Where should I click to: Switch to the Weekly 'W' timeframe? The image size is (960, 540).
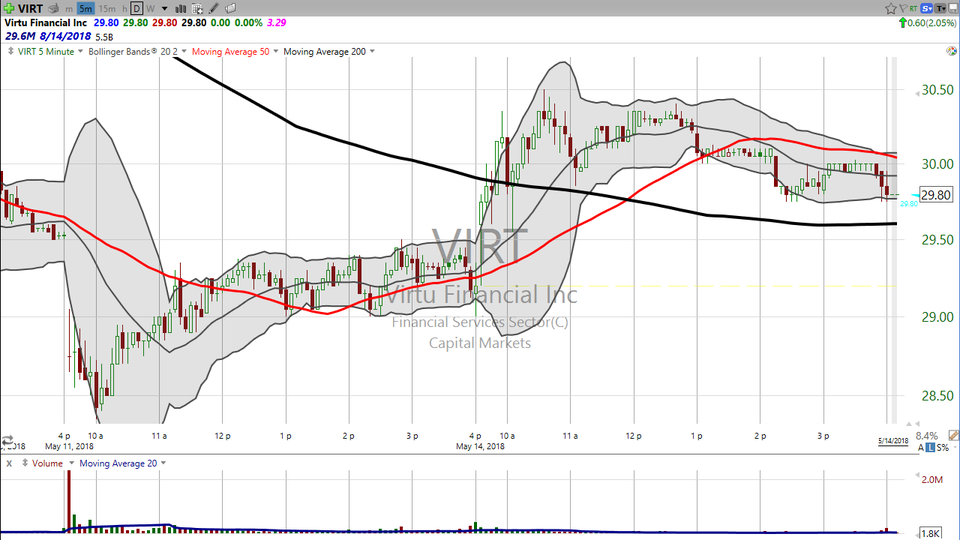pos(151,9)
